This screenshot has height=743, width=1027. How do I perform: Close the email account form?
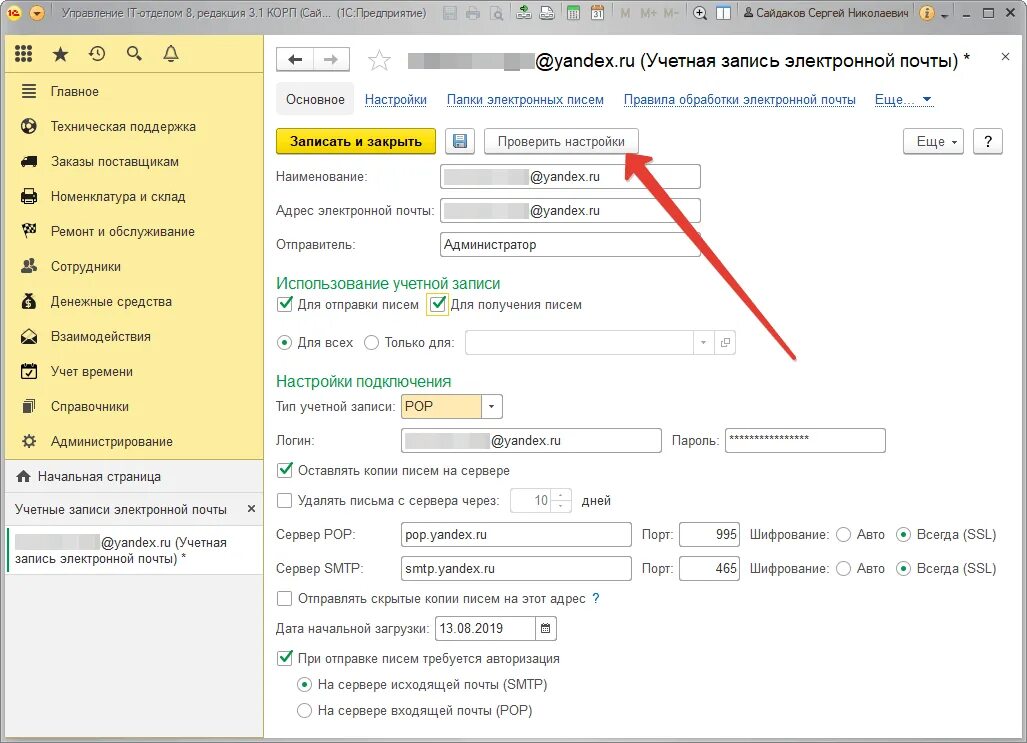[1005, 57]
